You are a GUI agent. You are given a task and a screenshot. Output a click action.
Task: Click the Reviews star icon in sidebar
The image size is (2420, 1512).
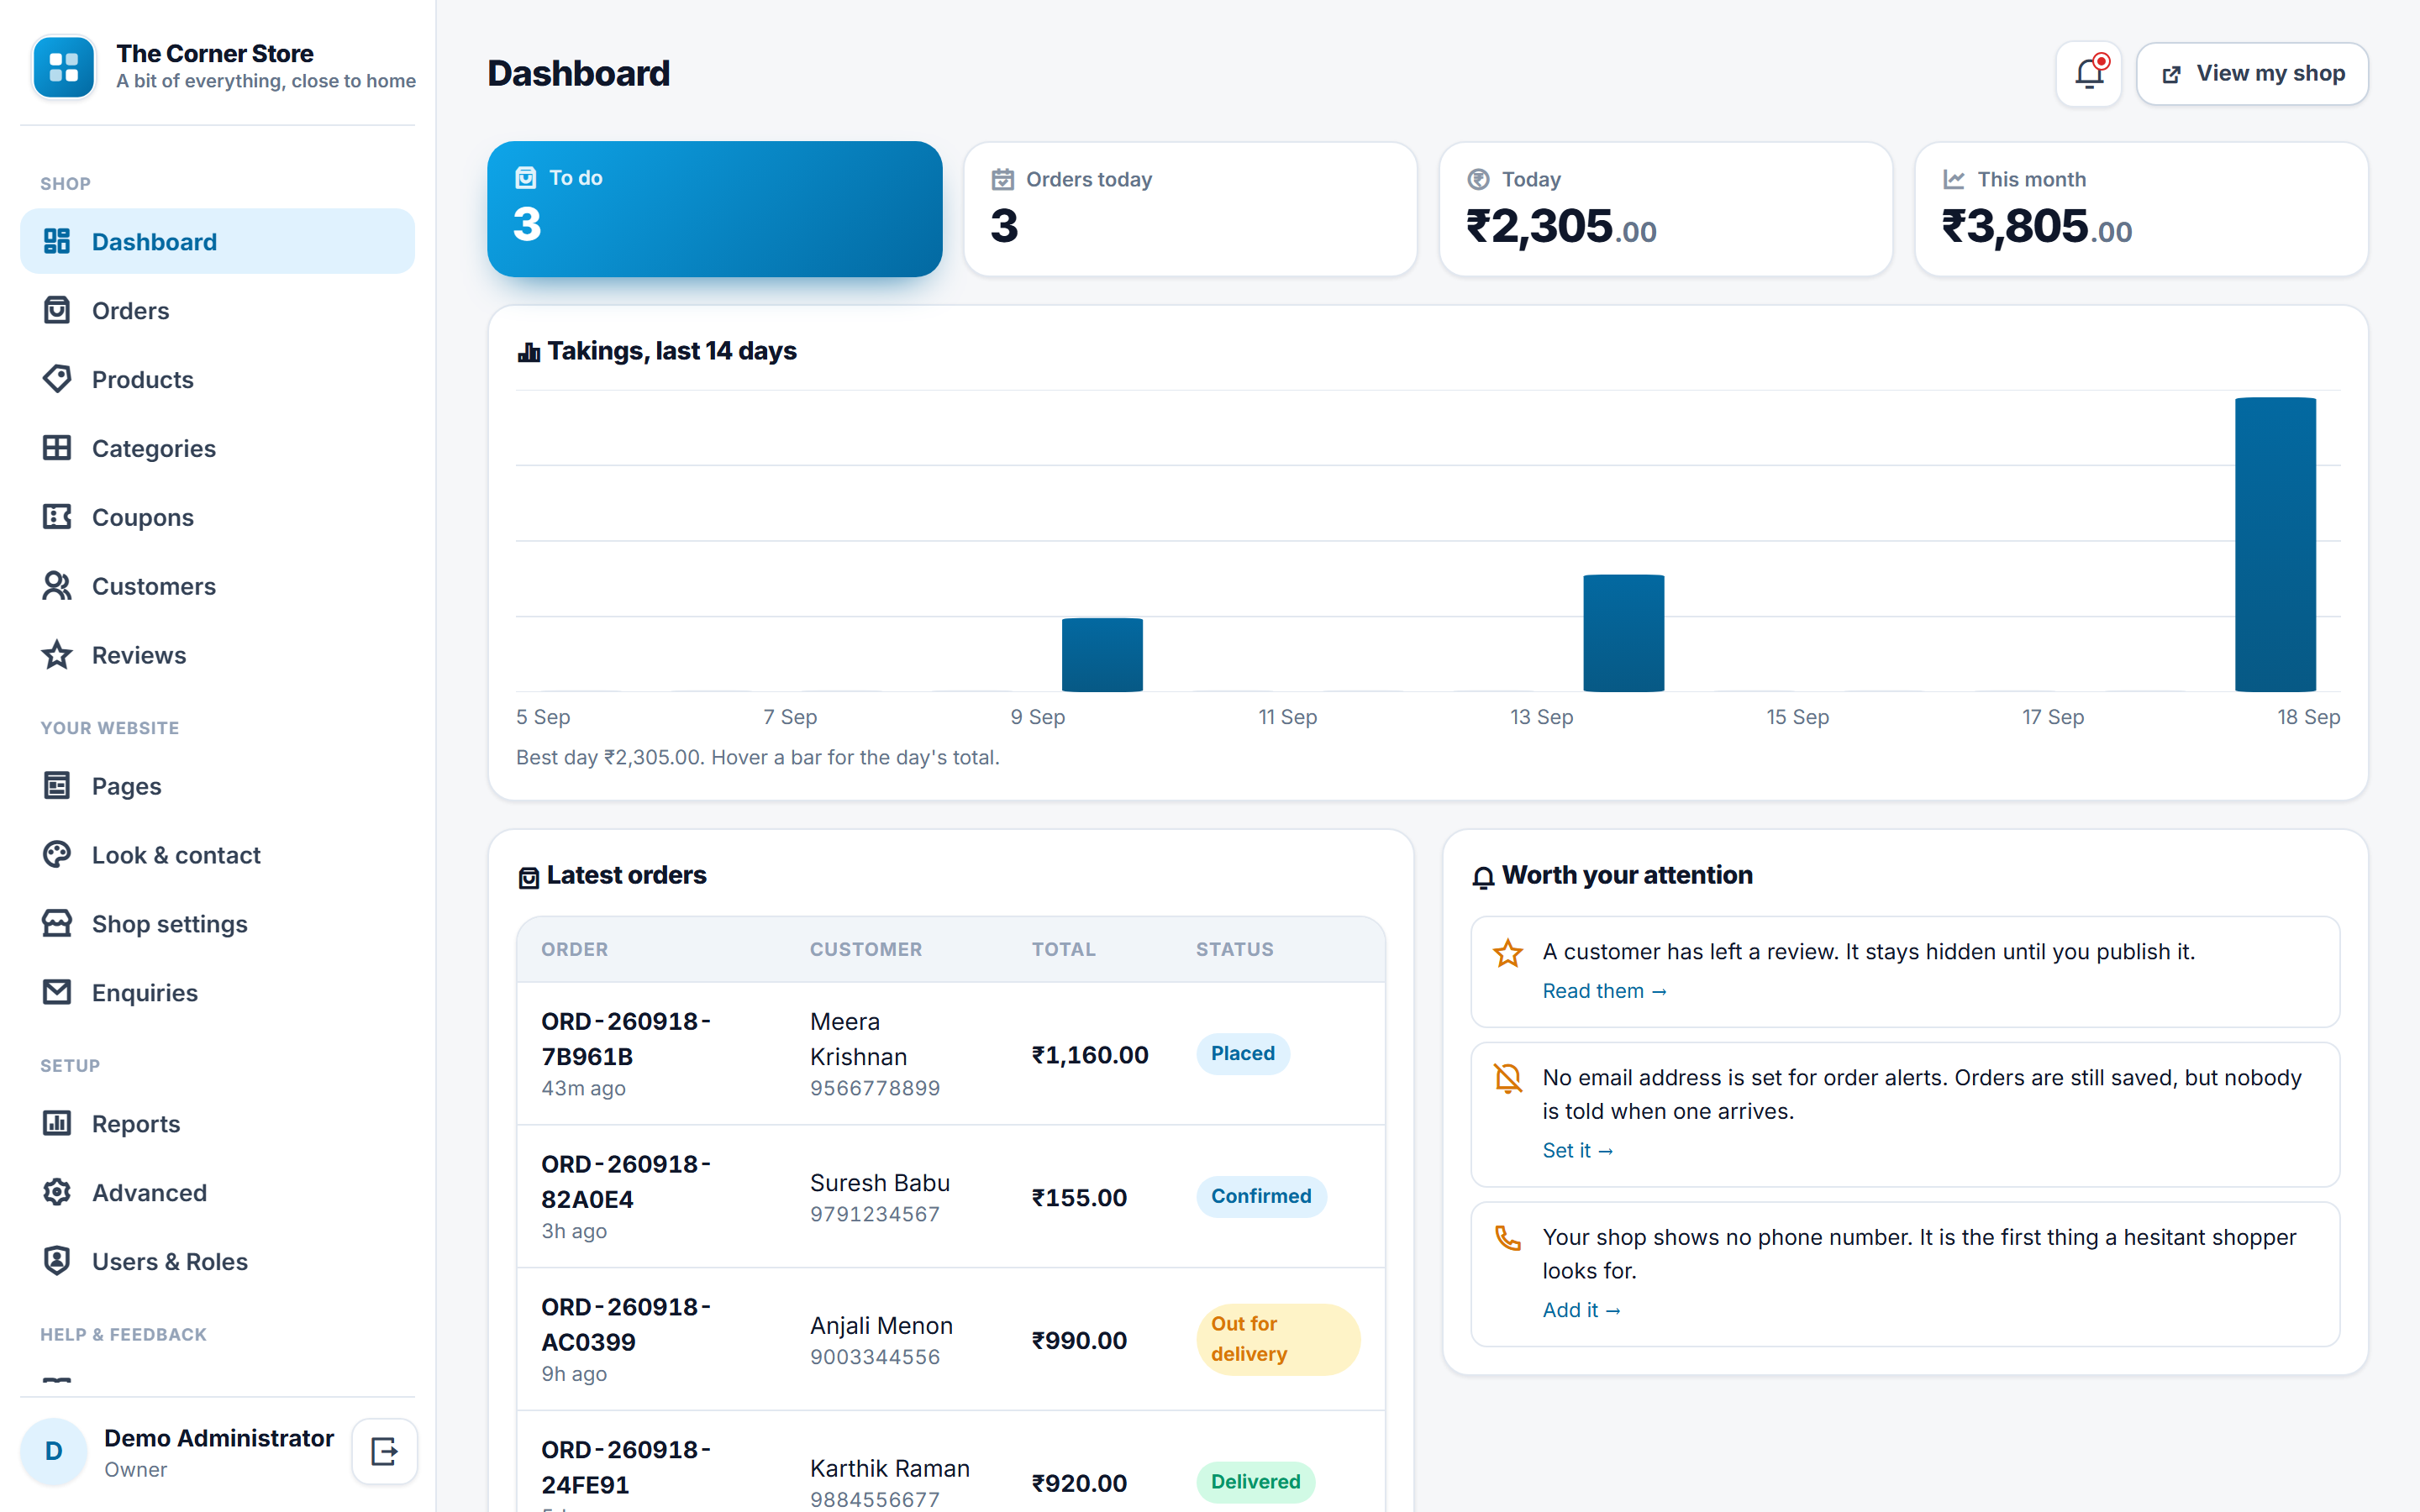point(57,655)
